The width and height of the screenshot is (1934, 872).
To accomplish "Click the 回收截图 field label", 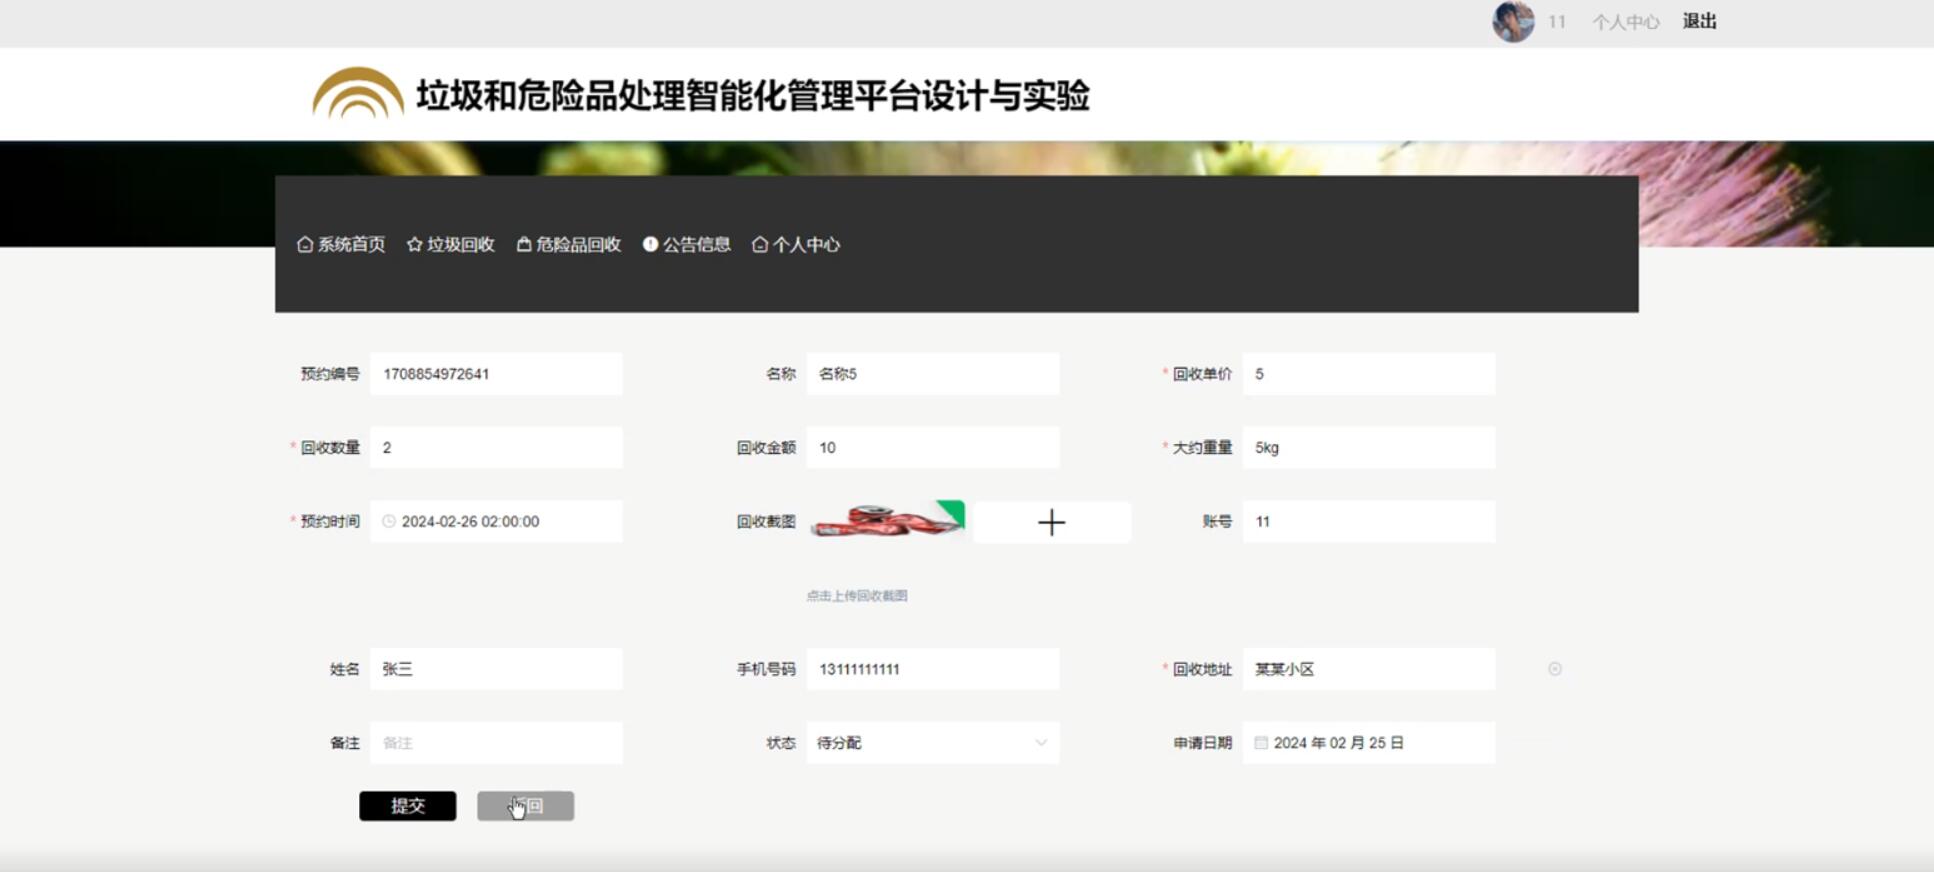I will tap(766, 521).
